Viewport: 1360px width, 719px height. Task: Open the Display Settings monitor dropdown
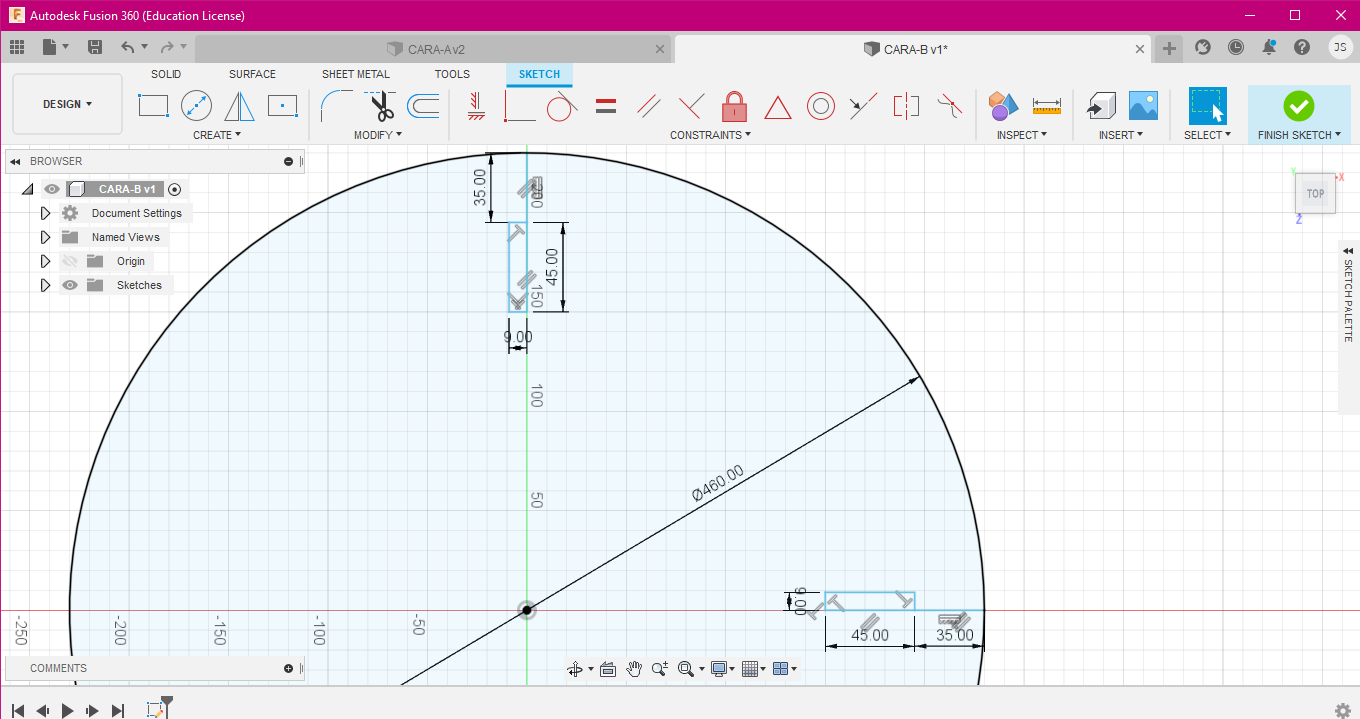coord(722,669)
